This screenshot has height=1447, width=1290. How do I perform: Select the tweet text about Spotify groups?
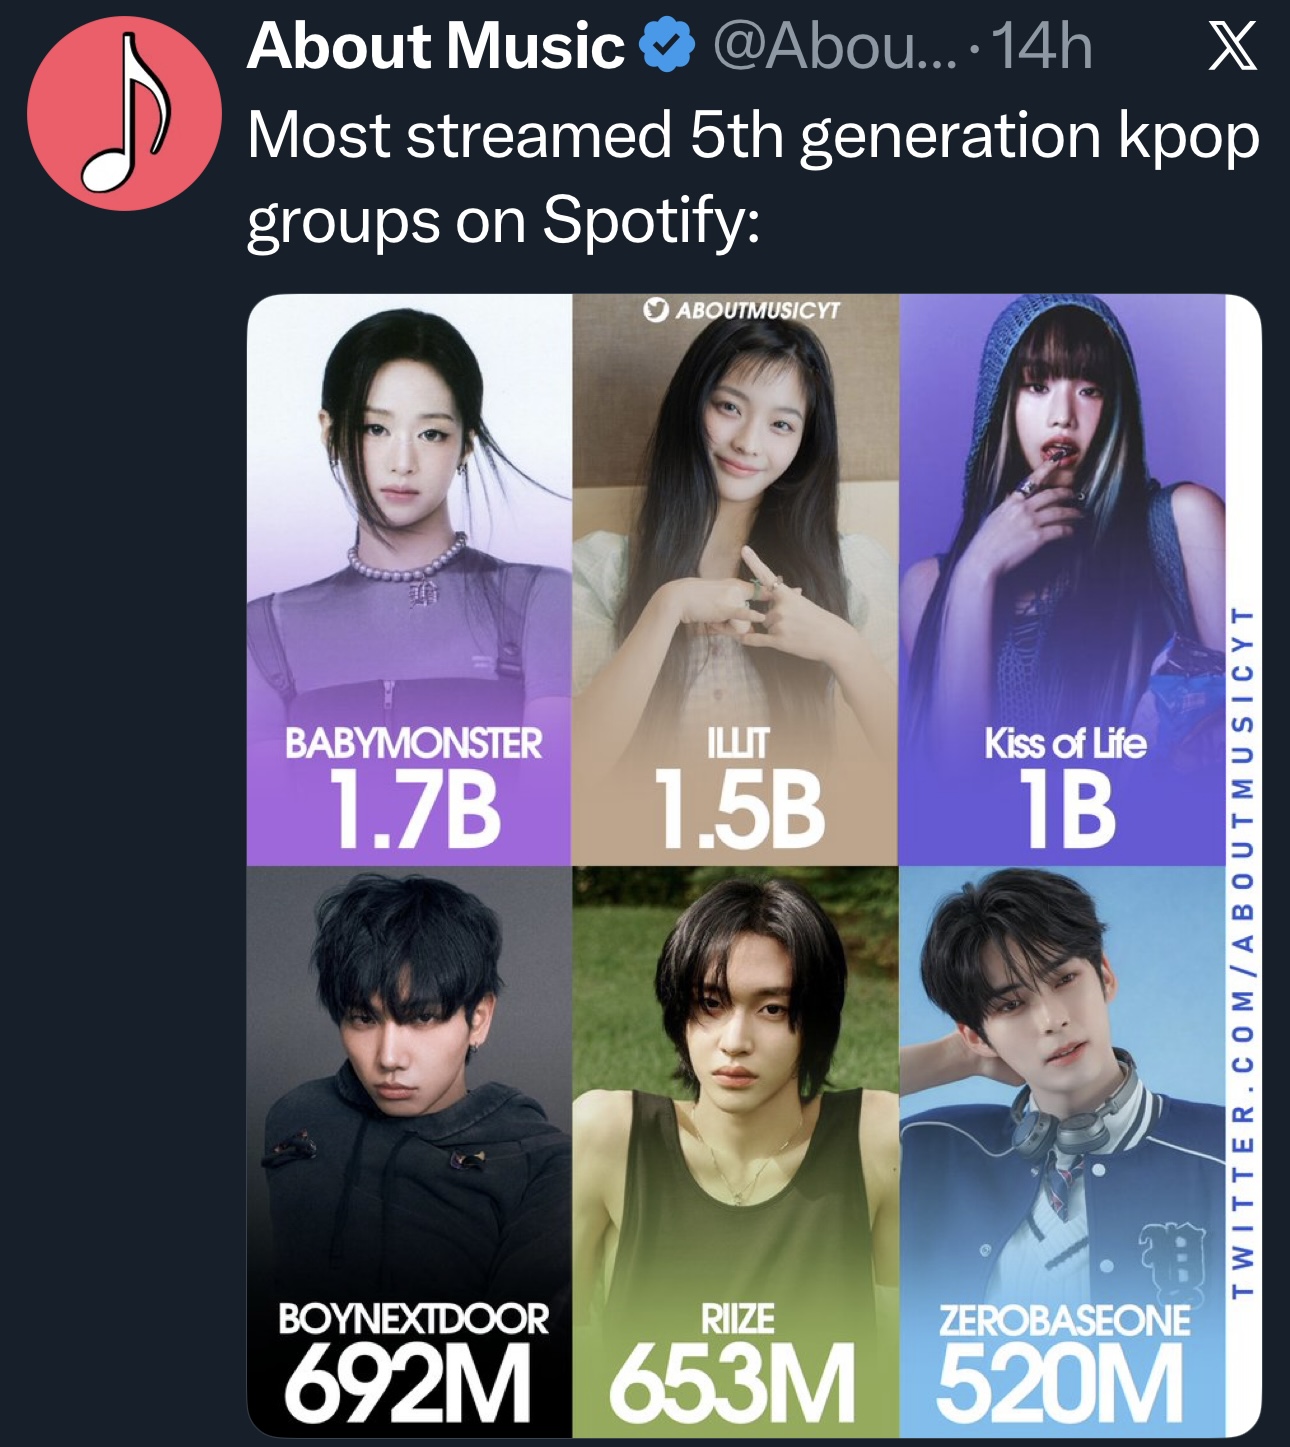[x=753, y=177]
